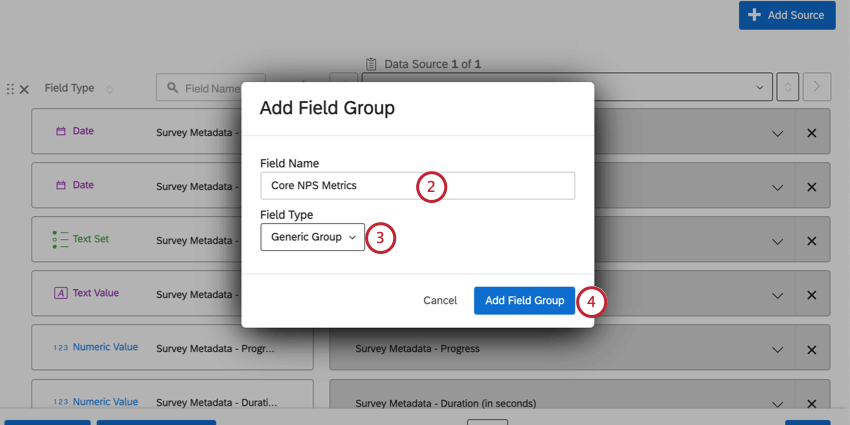Sort by the Field Type column arrows

point(109,89)
